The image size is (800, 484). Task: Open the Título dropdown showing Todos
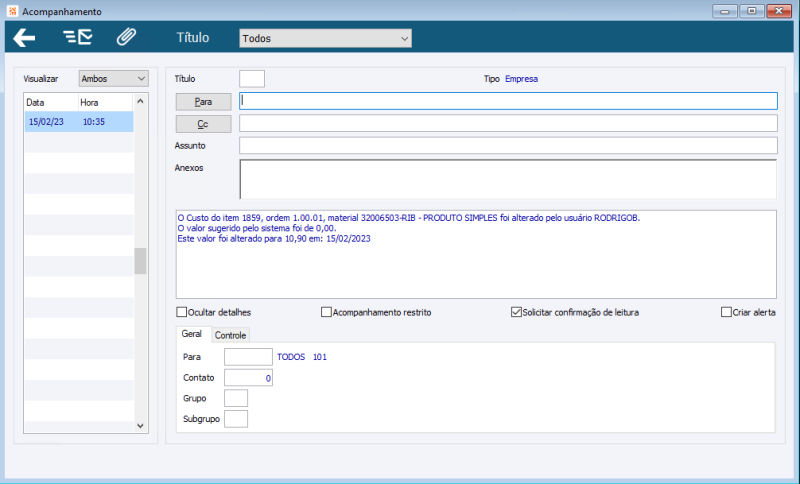pyautogui.click(x=325, y=38)
